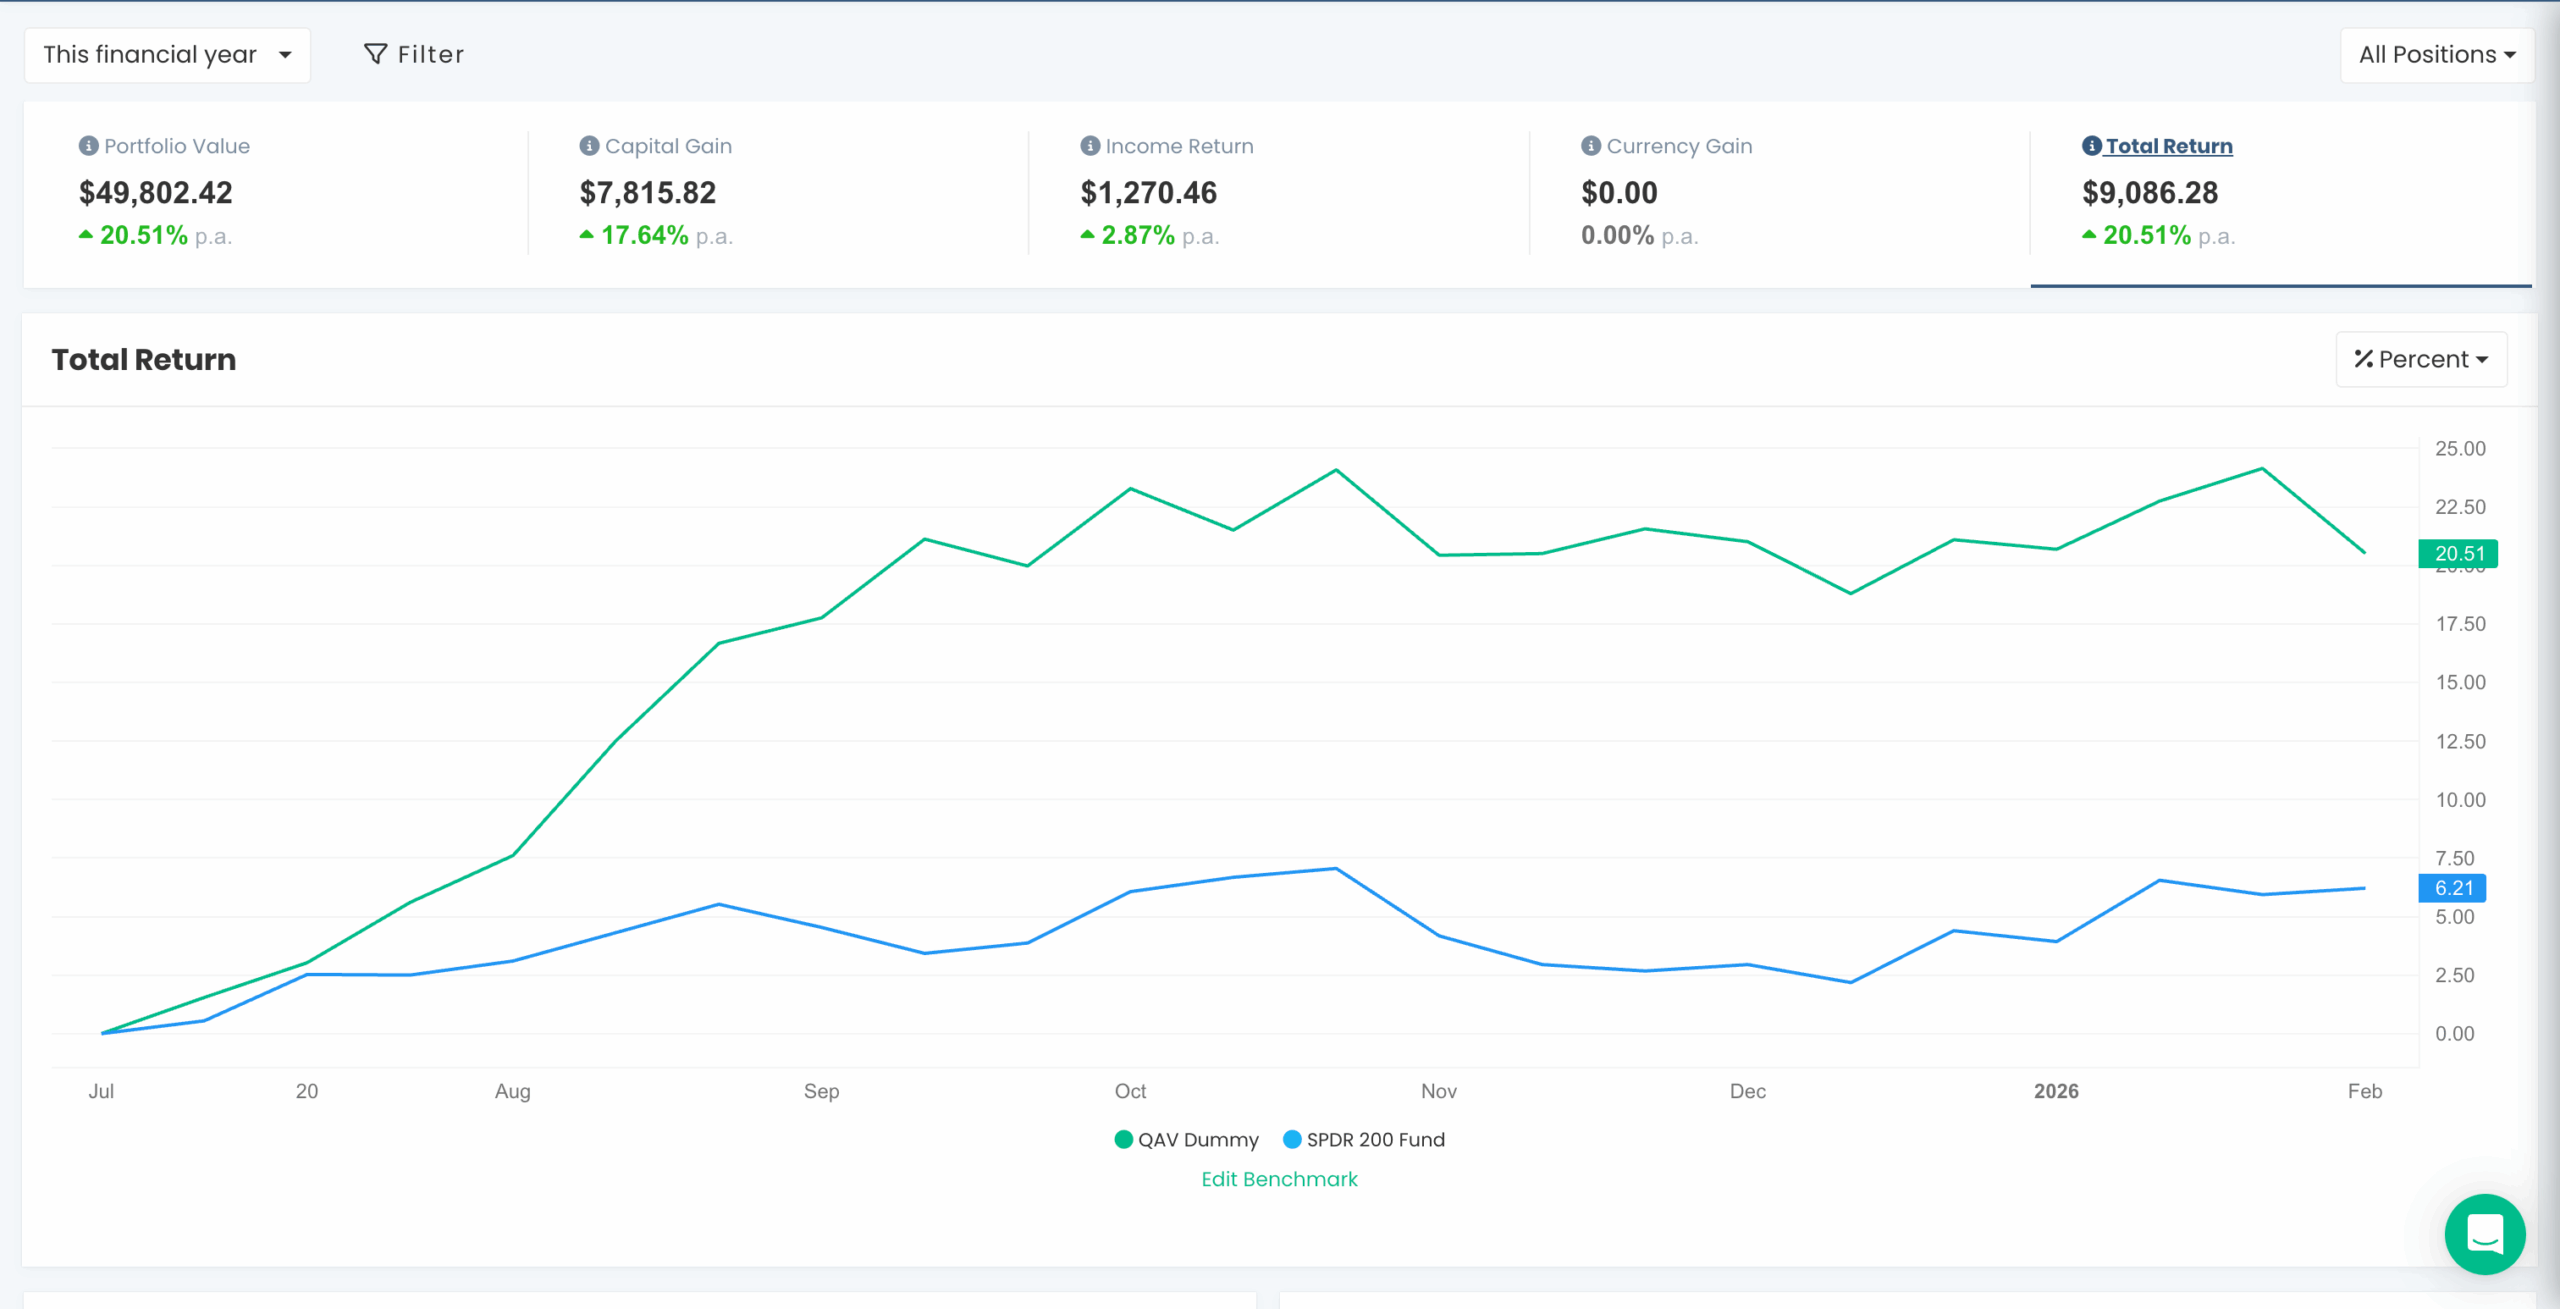This screenshot has height=1309, width=2560.
Task: Click the percent symbol icon on the display selector
Action: tap(2362, 358)
